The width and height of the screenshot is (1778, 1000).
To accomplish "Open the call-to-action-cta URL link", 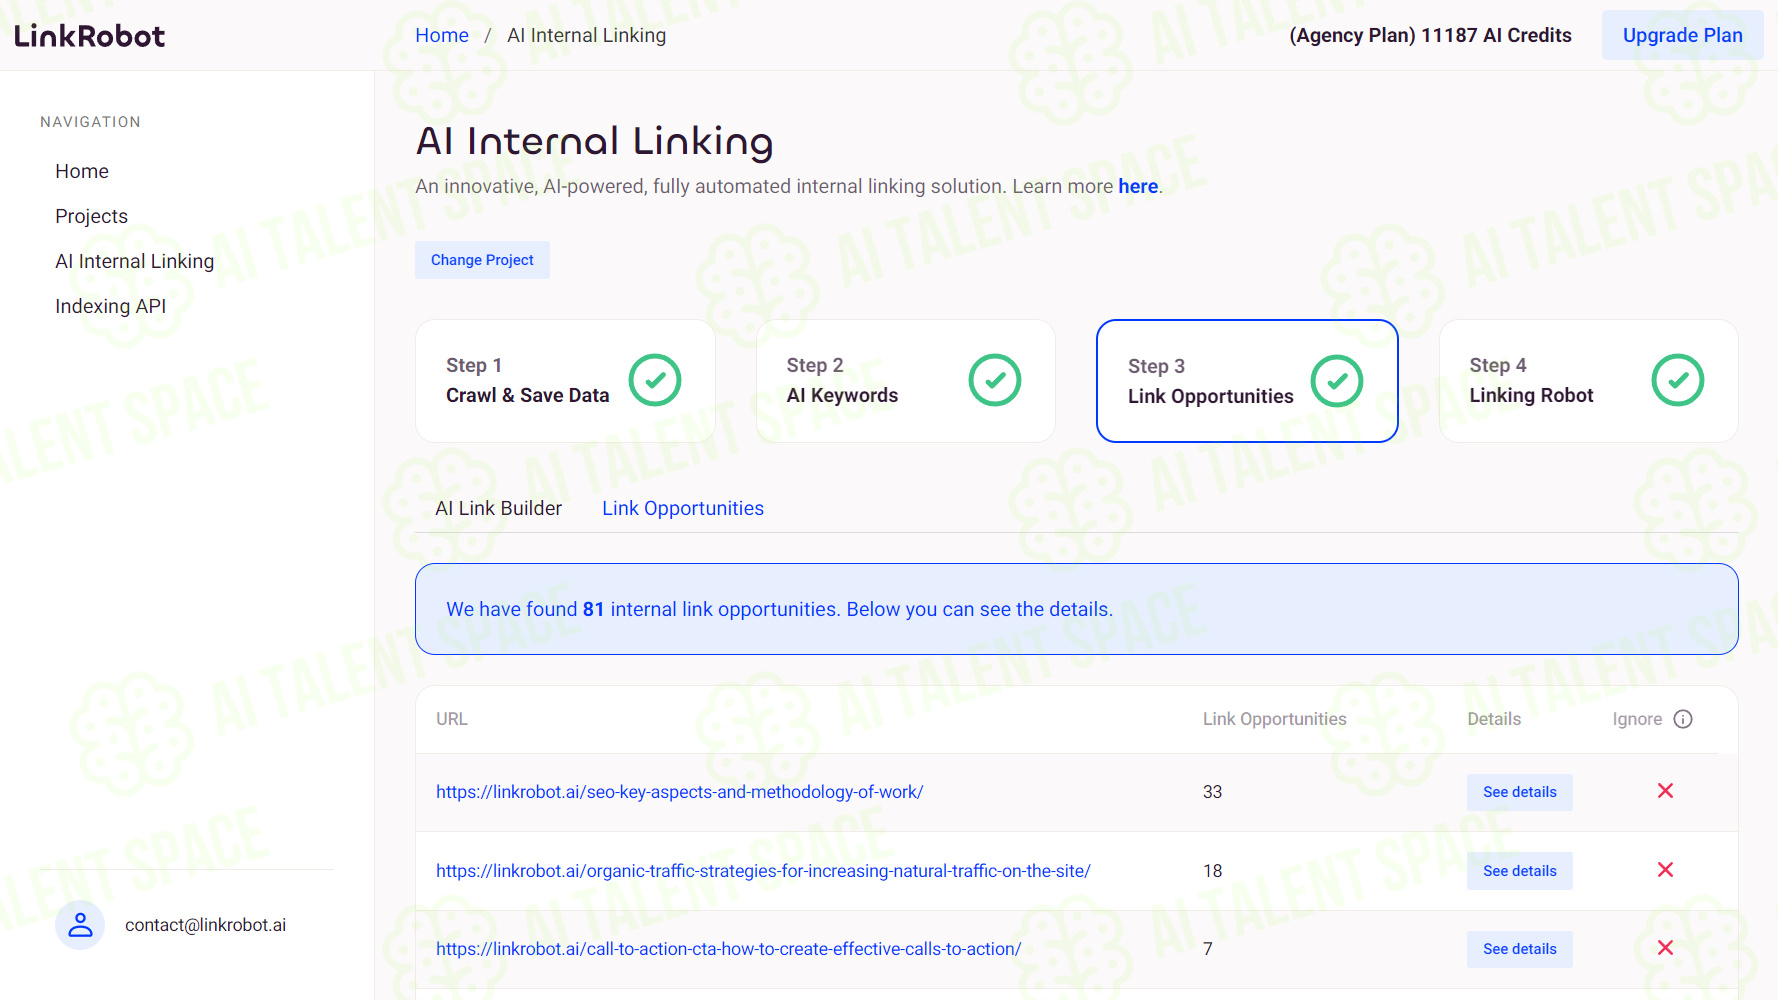I will (x=728, y=949).
